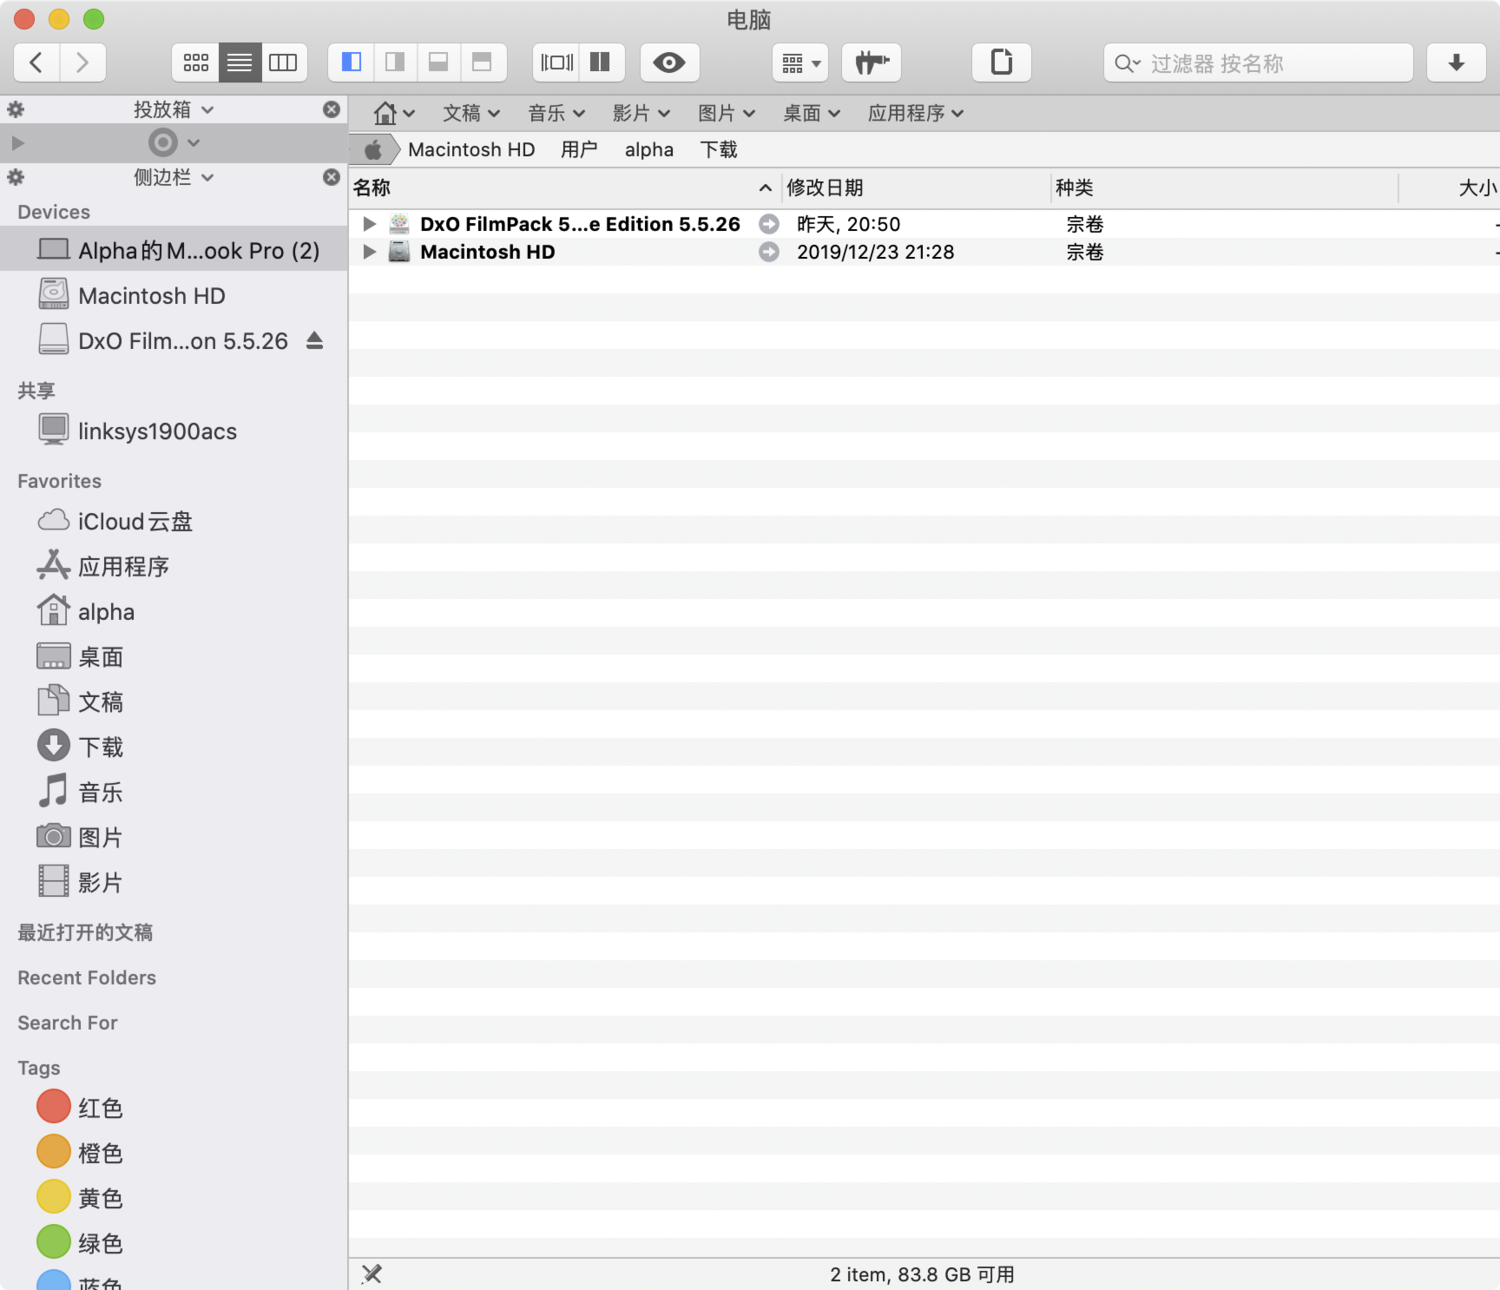Open Home favorites menu
The image size is (1500, 1290).
(394, 113)
